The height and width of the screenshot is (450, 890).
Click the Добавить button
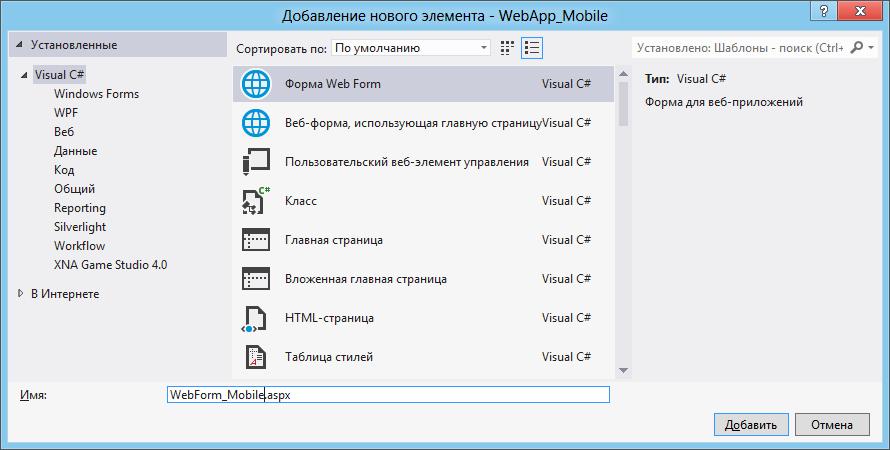(751, 424)
